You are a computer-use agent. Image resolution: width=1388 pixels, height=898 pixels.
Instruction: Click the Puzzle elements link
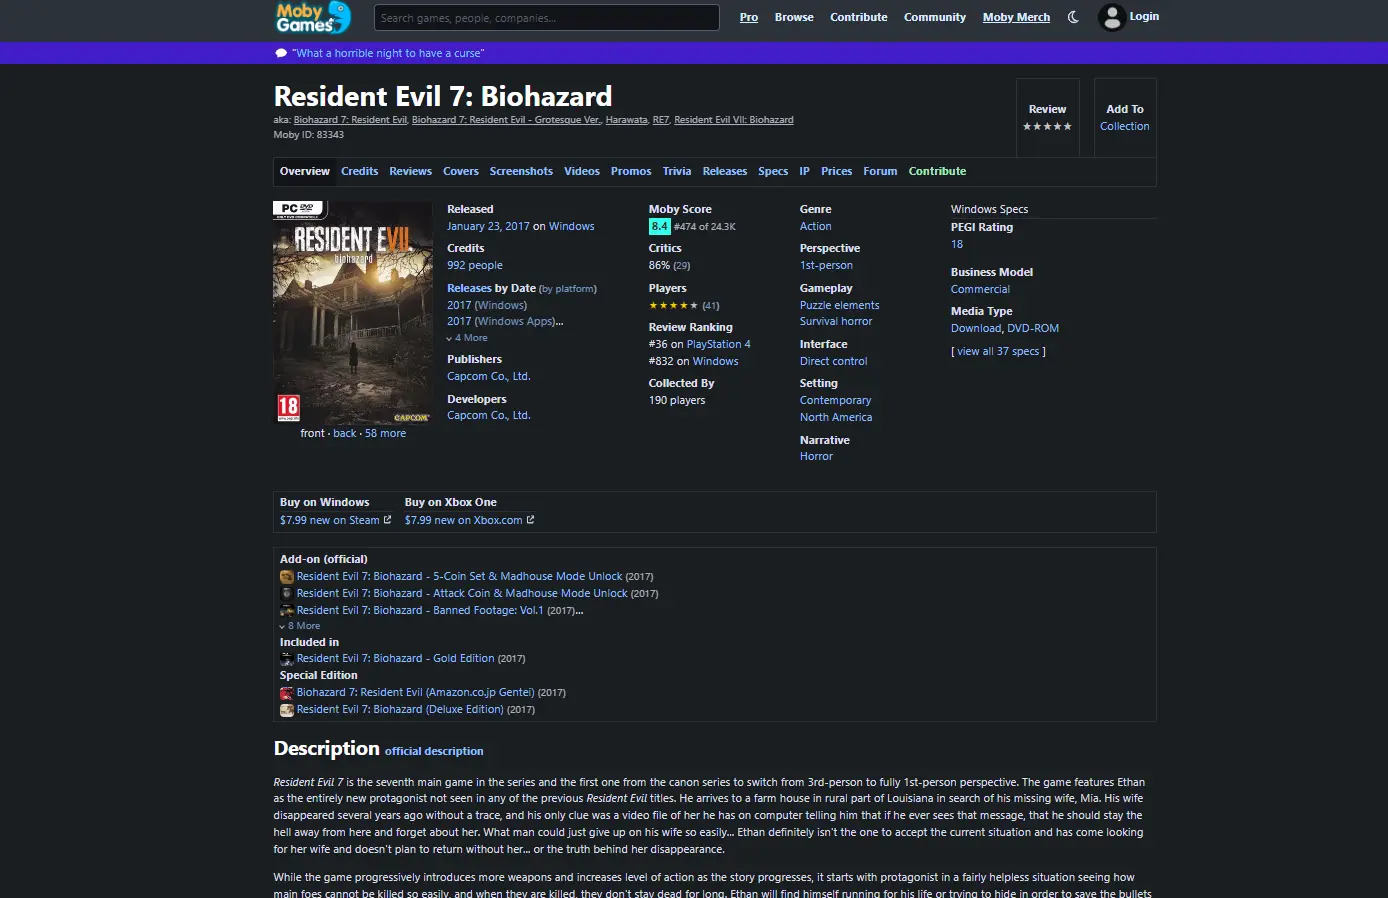pyautogui.click(x=840, y=305)
